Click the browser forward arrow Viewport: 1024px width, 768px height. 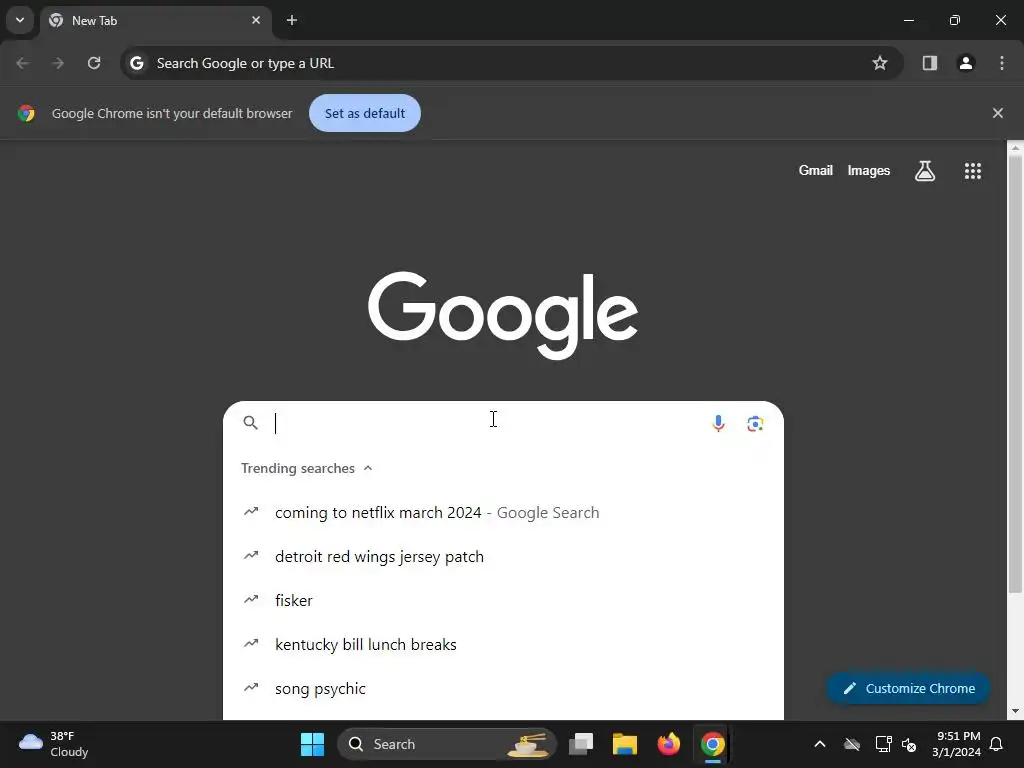point(58,63)
